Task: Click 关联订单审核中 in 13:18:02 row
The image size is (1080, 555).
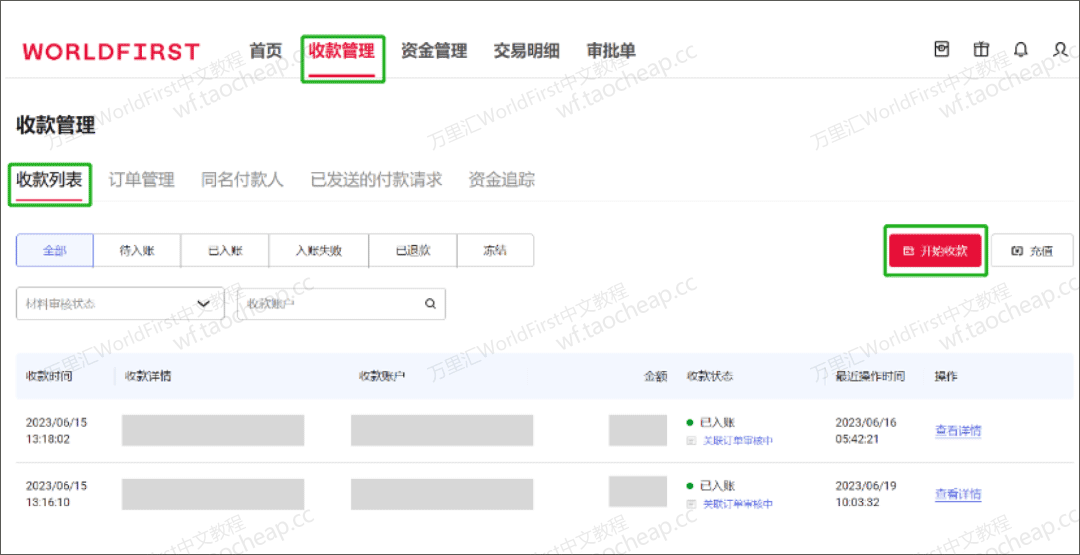Action: [x=738, y=441]
